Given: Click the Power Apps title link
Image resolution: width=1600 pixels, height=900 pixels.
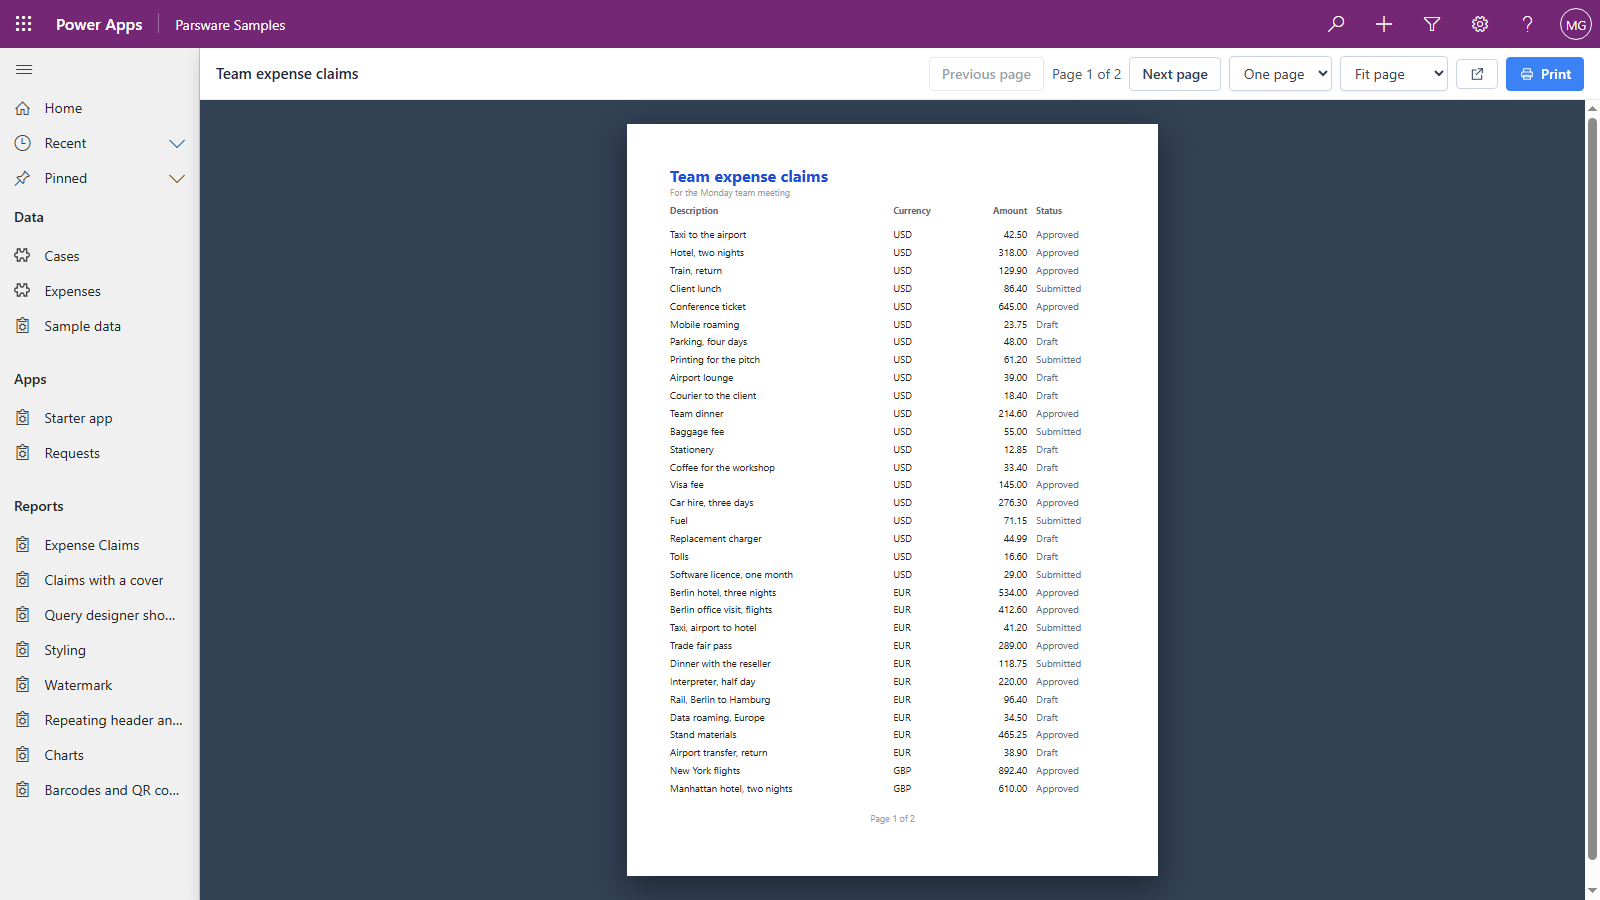Looking at the screenshot, I should click(x=99, y=24).
